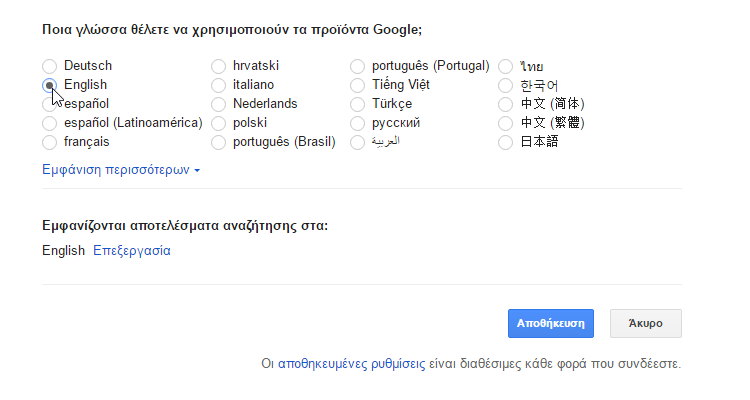
Task: Select the Deutsch language radio button
Action: click(50, 66)
